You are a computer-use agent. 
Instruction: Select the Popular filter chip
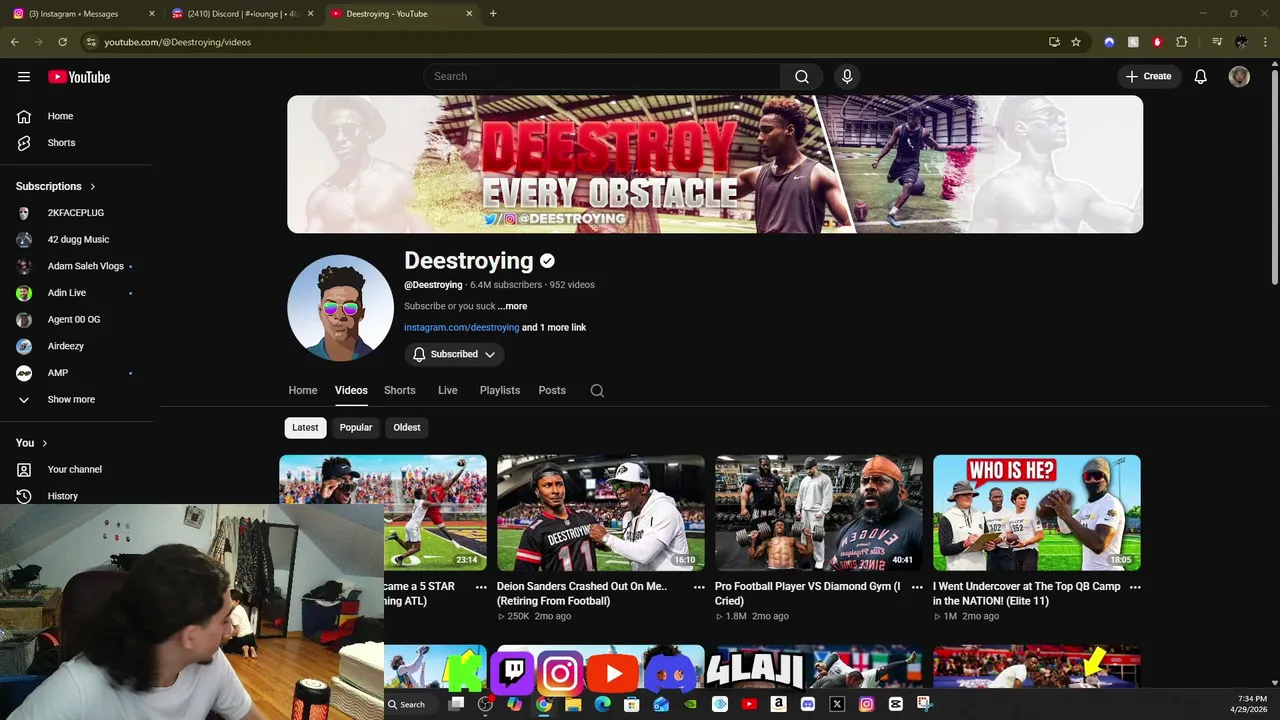[356, 427]
